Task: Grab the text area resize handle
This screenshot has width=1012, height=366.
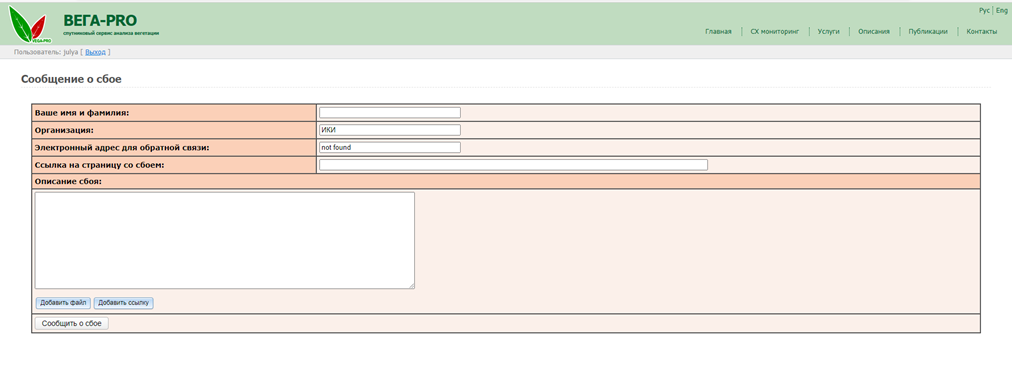Action: 411,285
